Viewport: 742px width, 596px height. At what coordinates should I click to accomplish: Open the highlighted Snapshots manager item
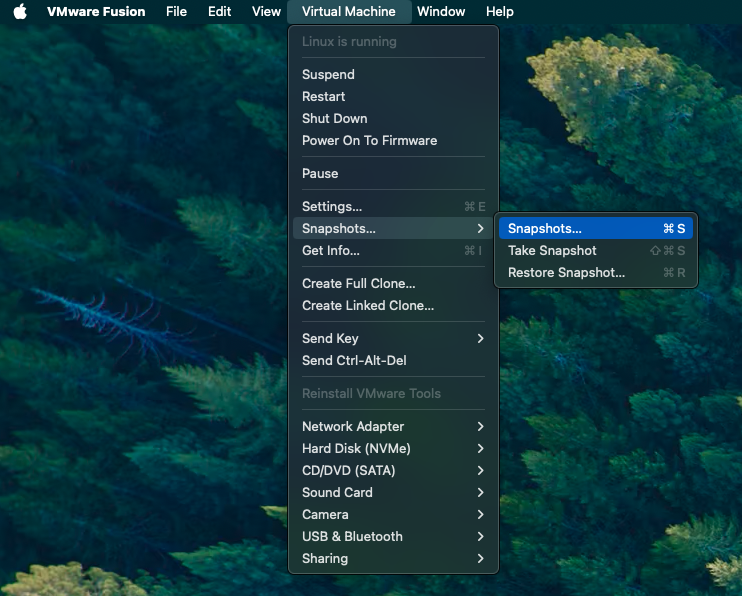(x=545, y=228)
